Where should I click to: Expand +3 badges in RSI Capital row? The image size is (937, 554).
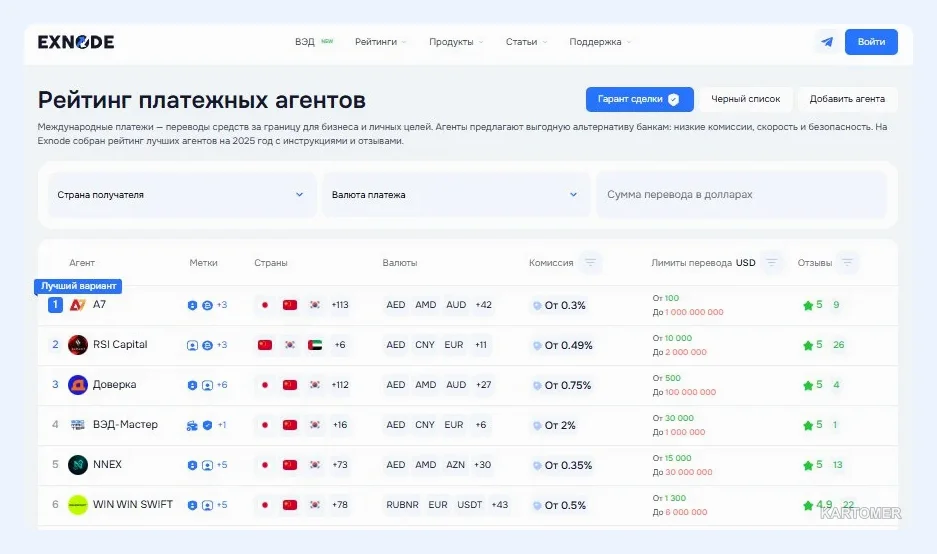[x=222, y=345]
